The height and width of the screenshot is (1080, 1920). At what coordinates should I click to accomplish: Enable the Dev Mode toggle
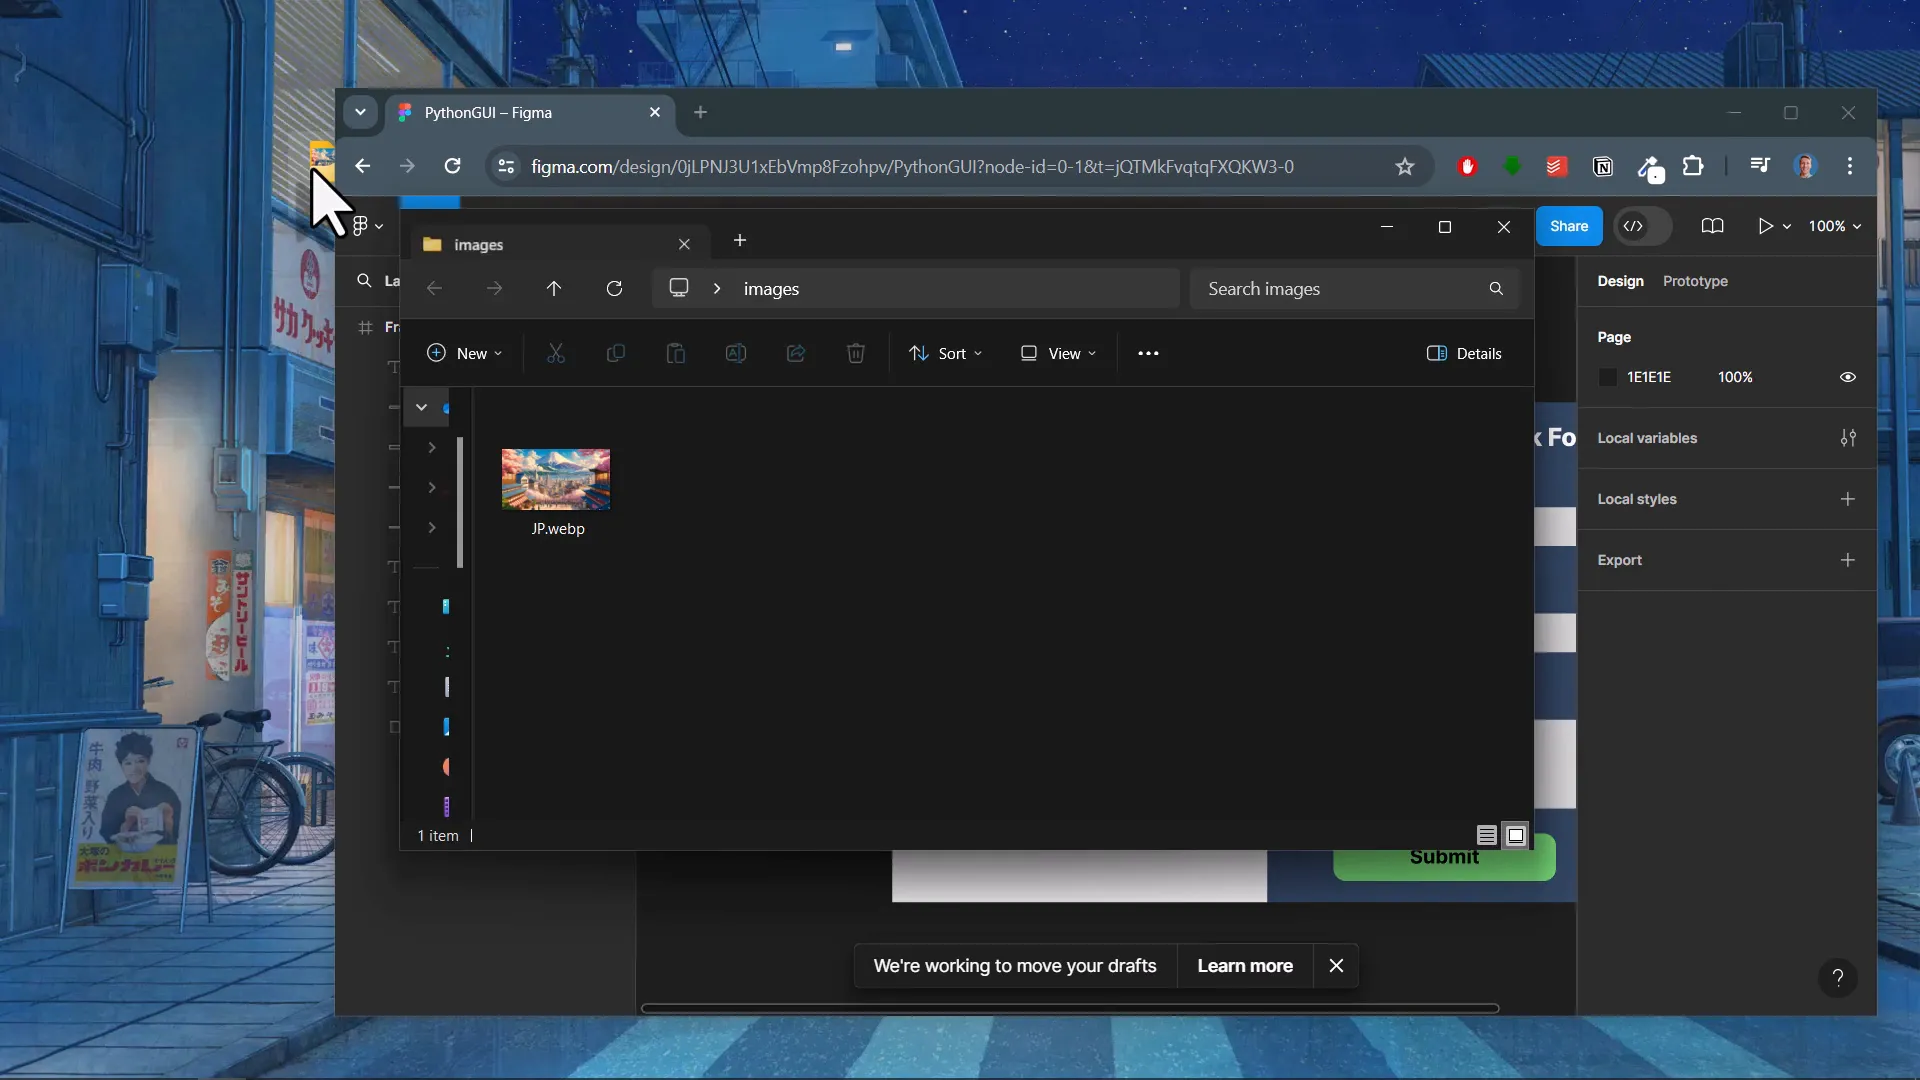click(1641, 226)
